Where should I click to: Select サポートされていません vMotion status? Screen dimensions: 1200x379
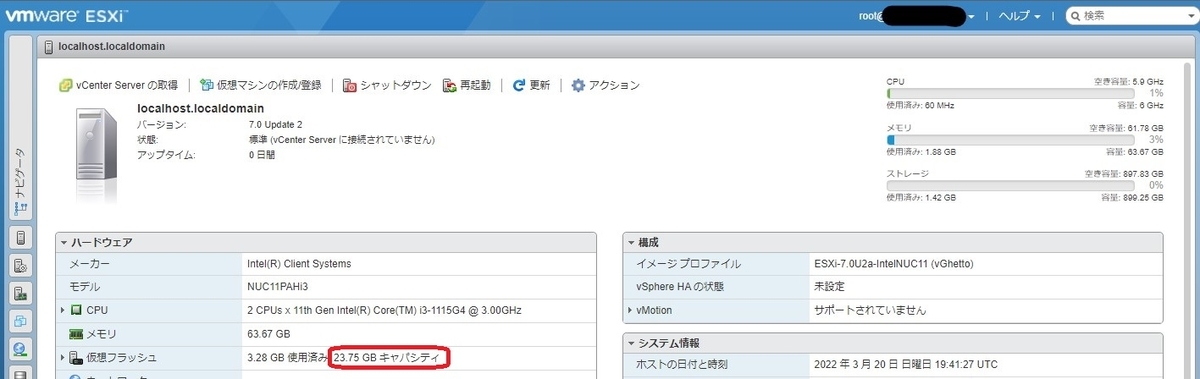870,311
